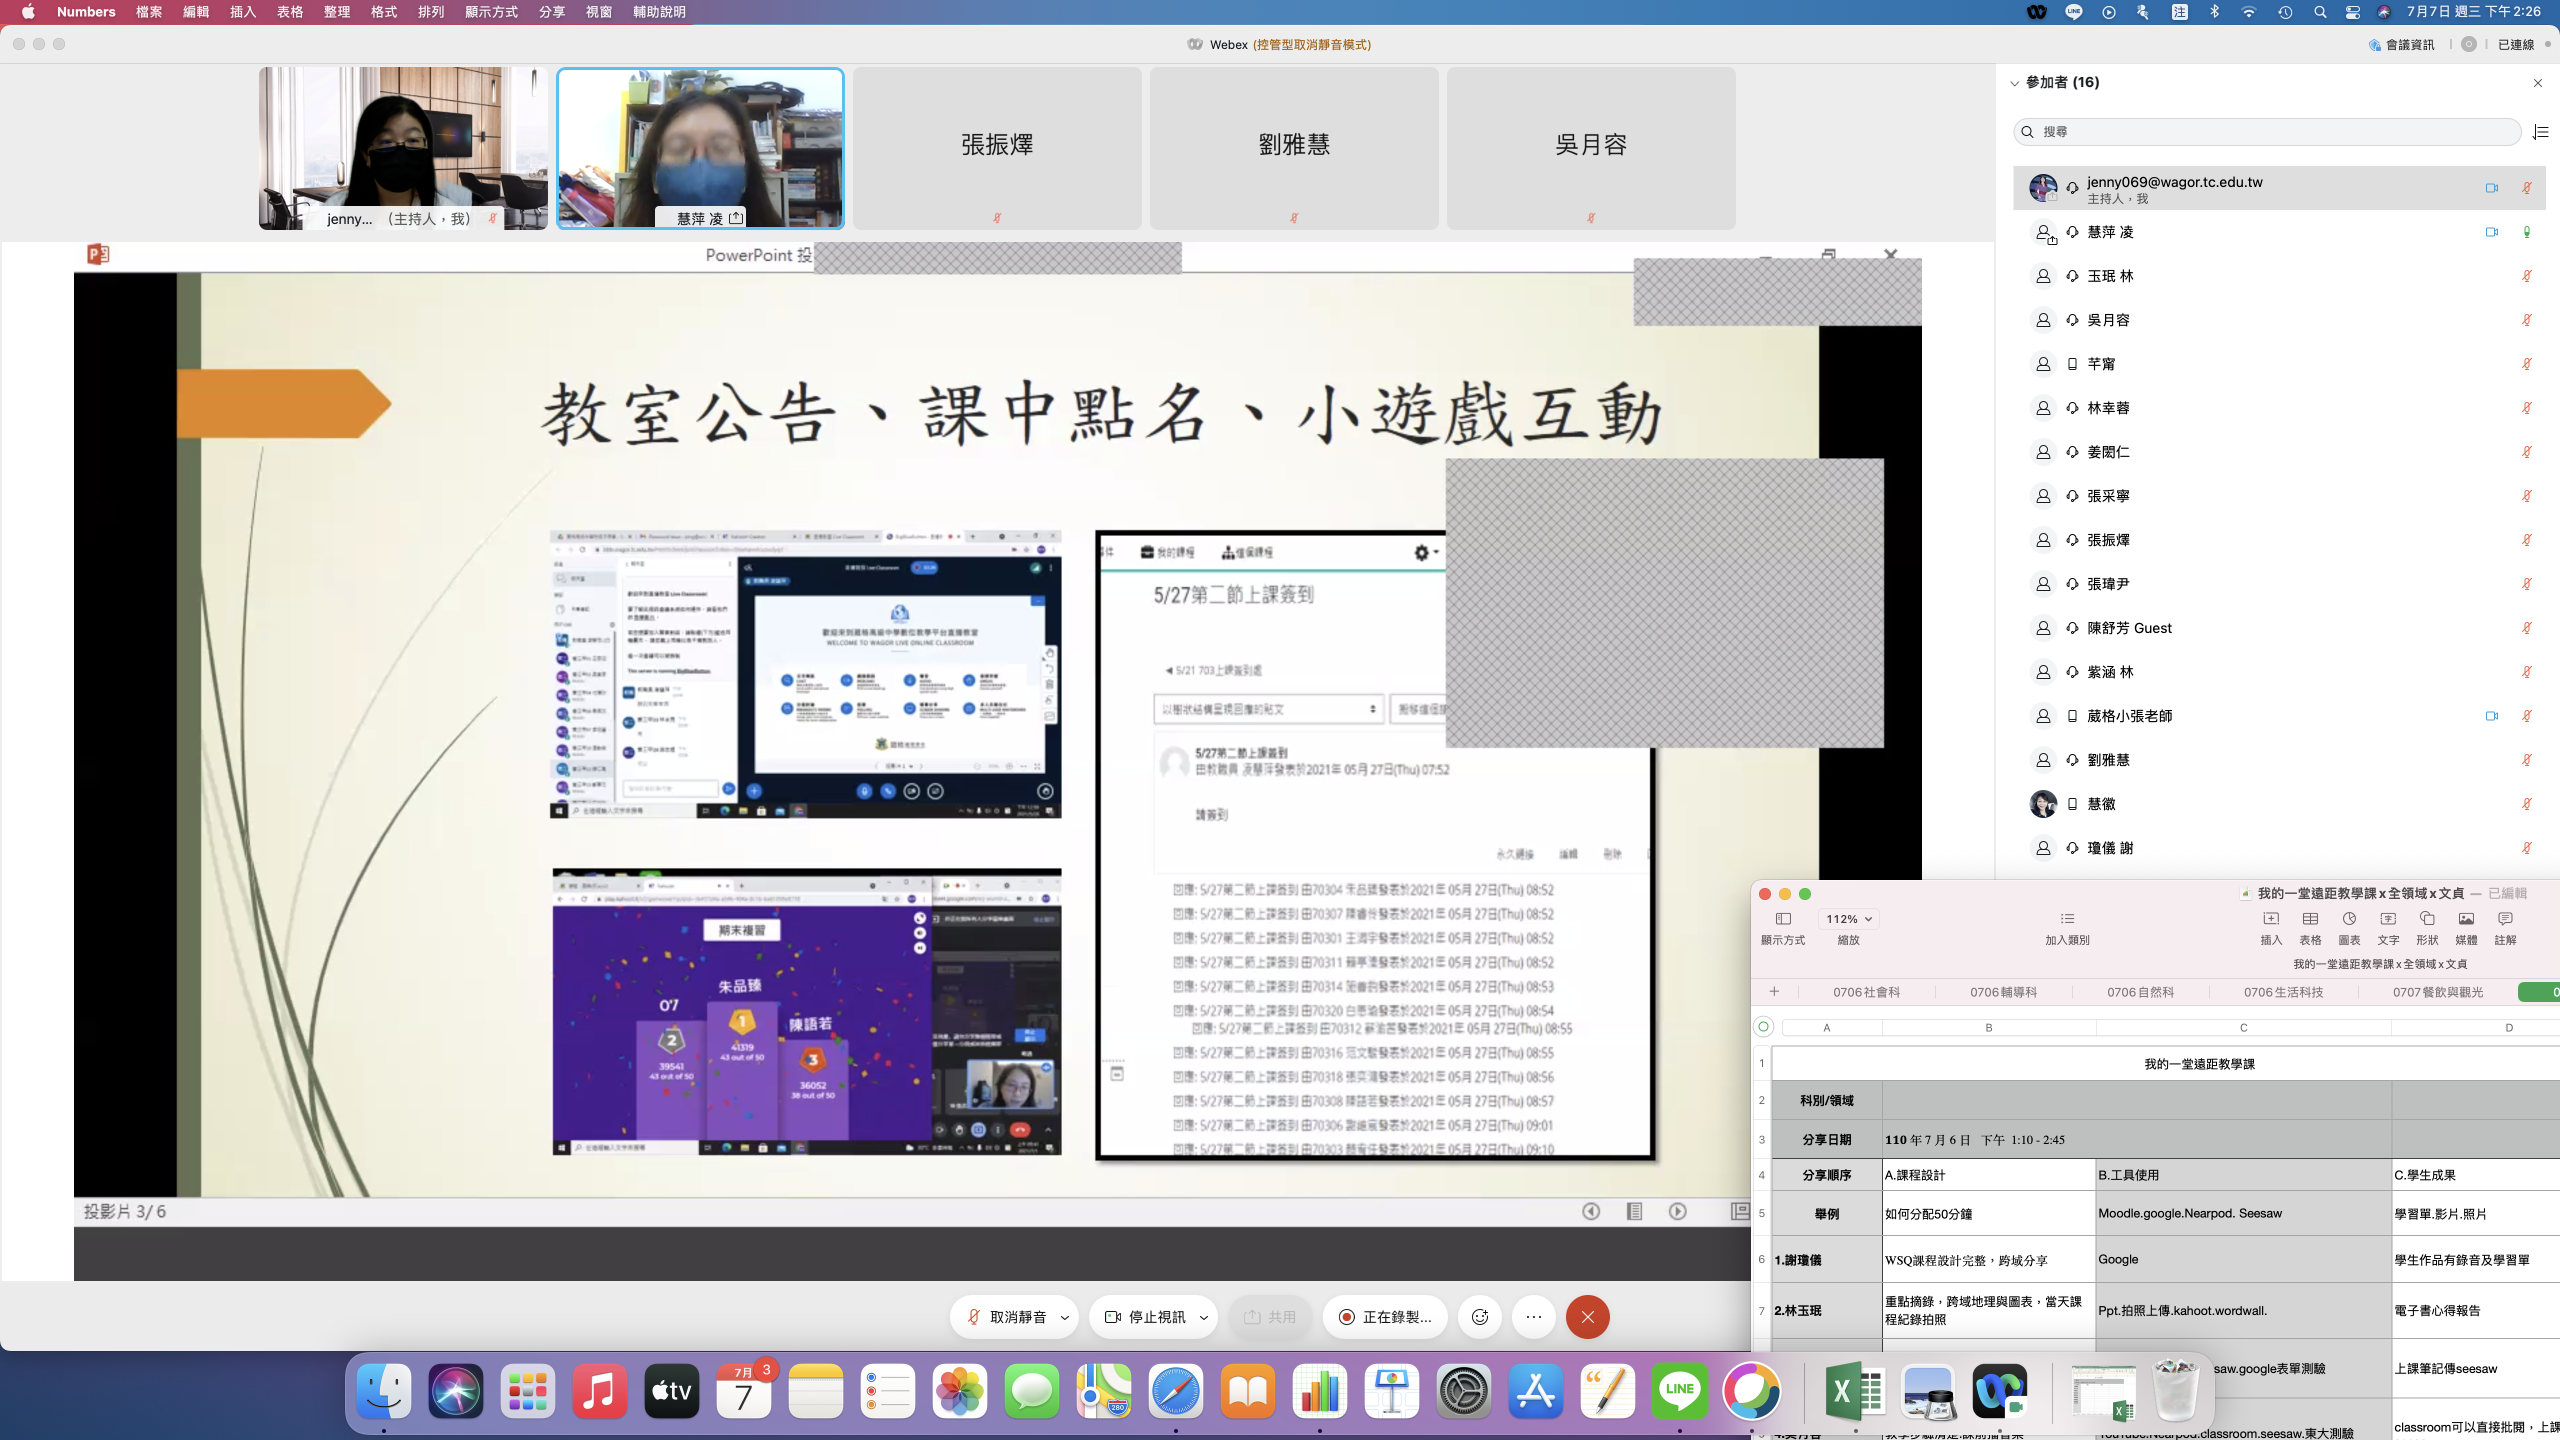Screen dimensions: 2560x1440
Task: End meeting with red X button
Action: (x=1587, y=1317)
